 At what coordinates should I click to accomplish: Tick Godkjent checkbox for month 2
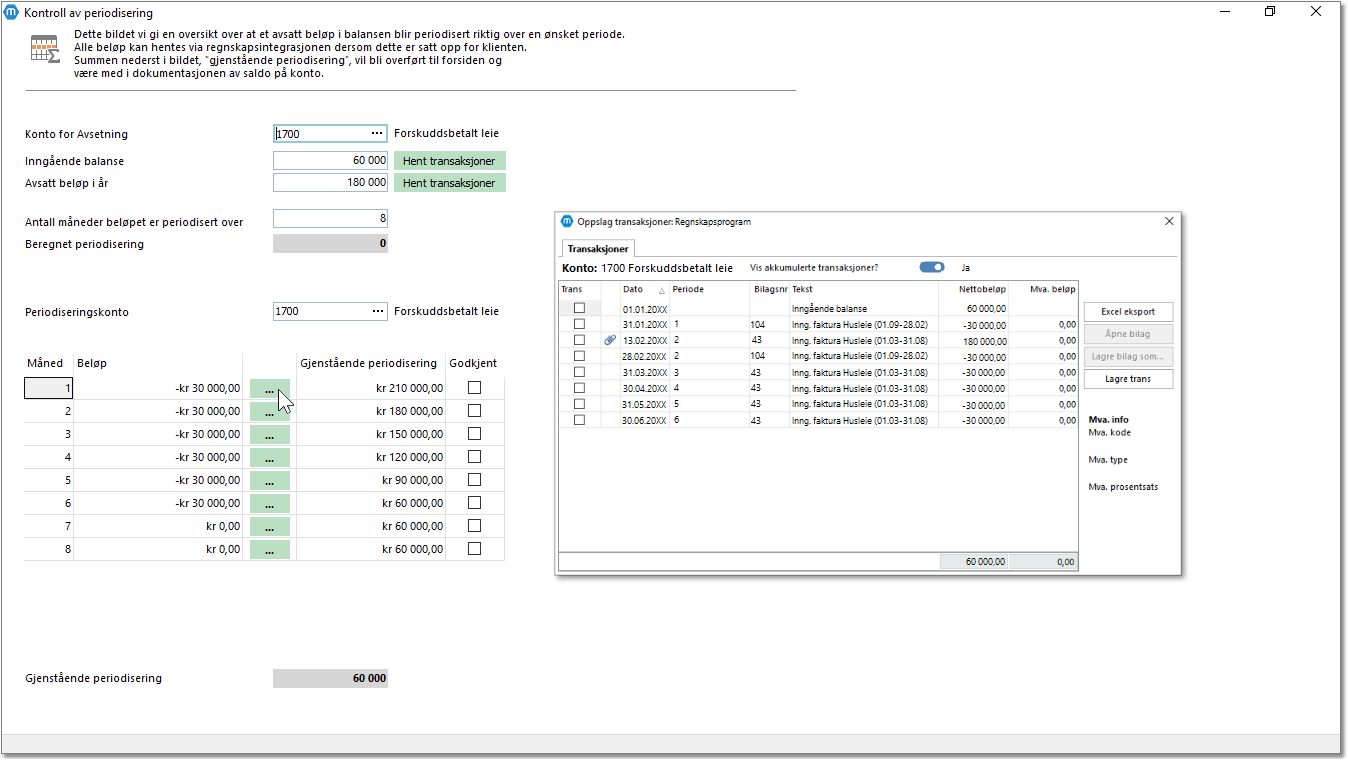[x=474, y=411]
